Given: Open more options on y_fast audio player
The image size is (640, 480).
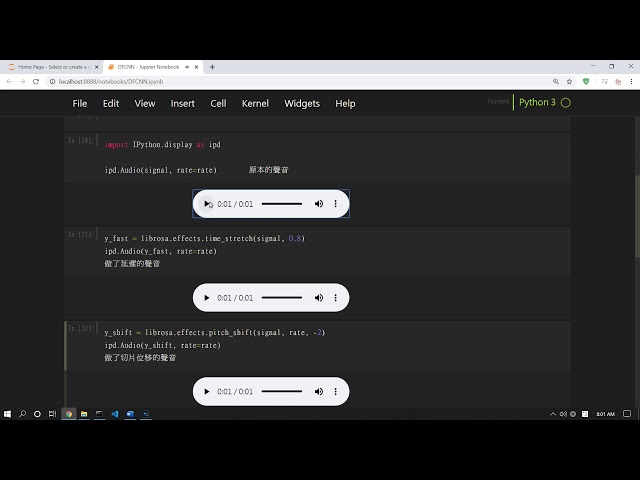Looking at the screenshot, I should click(x=336, y=298).
